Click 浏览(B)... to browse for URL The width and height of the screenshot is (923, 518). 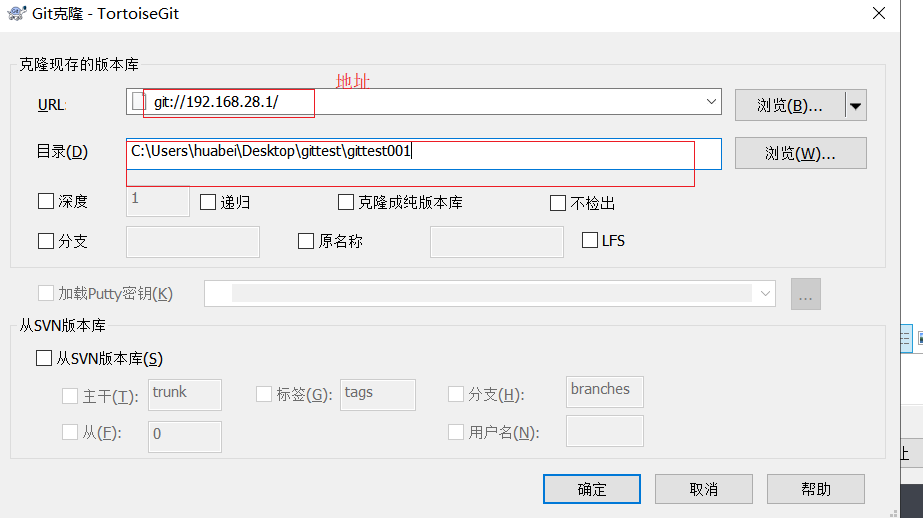pos(790,106)
